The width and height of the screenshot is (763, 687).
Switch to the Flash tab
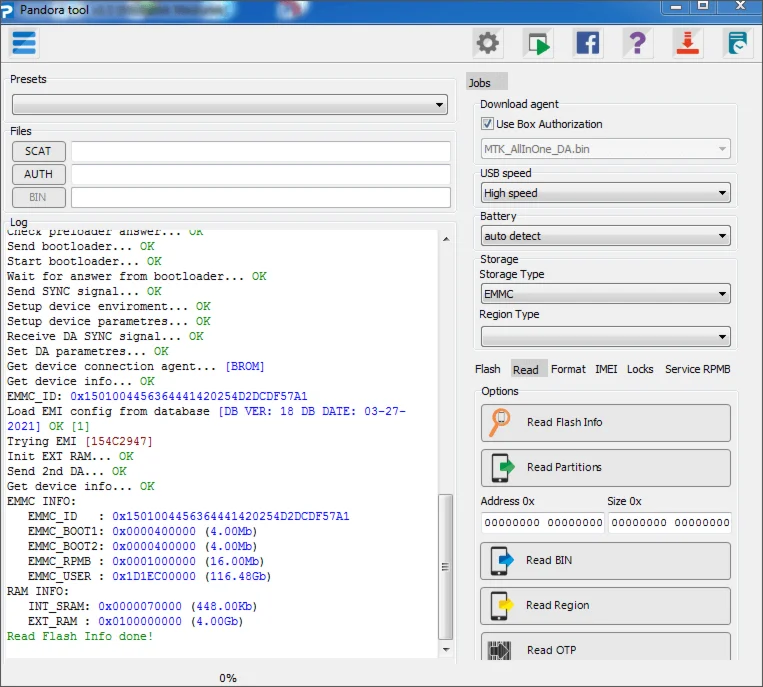pos(488,369)
